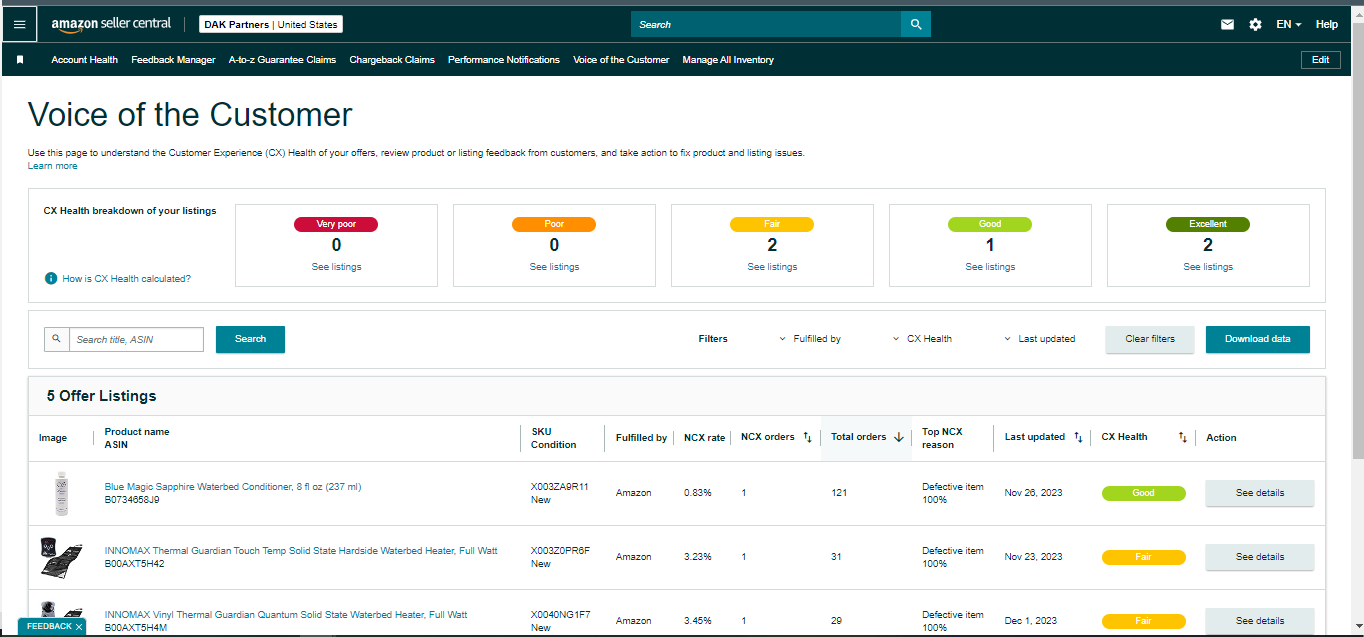Open the CX Health filter dropdown
Image resolution: width=1364 pixels, height=637 pixels.
pyautogui.click(x=922, y=339)
